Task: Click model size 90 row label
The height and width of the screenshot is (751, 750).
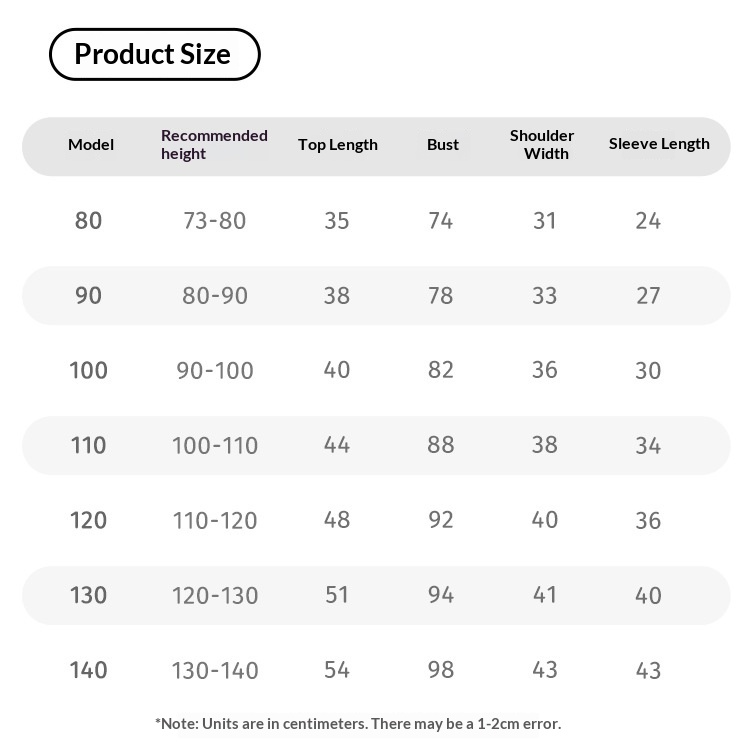Action: [x=89, y=296]
